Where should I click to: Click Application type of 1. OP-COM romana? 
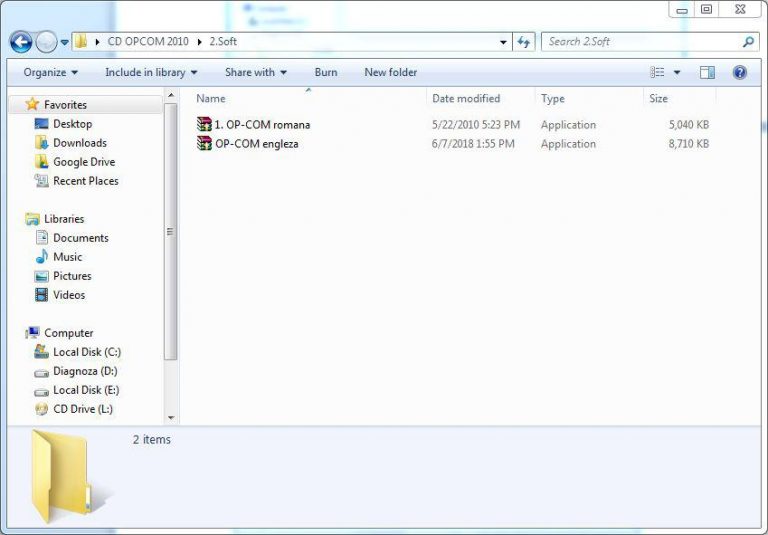coord(568,125)
